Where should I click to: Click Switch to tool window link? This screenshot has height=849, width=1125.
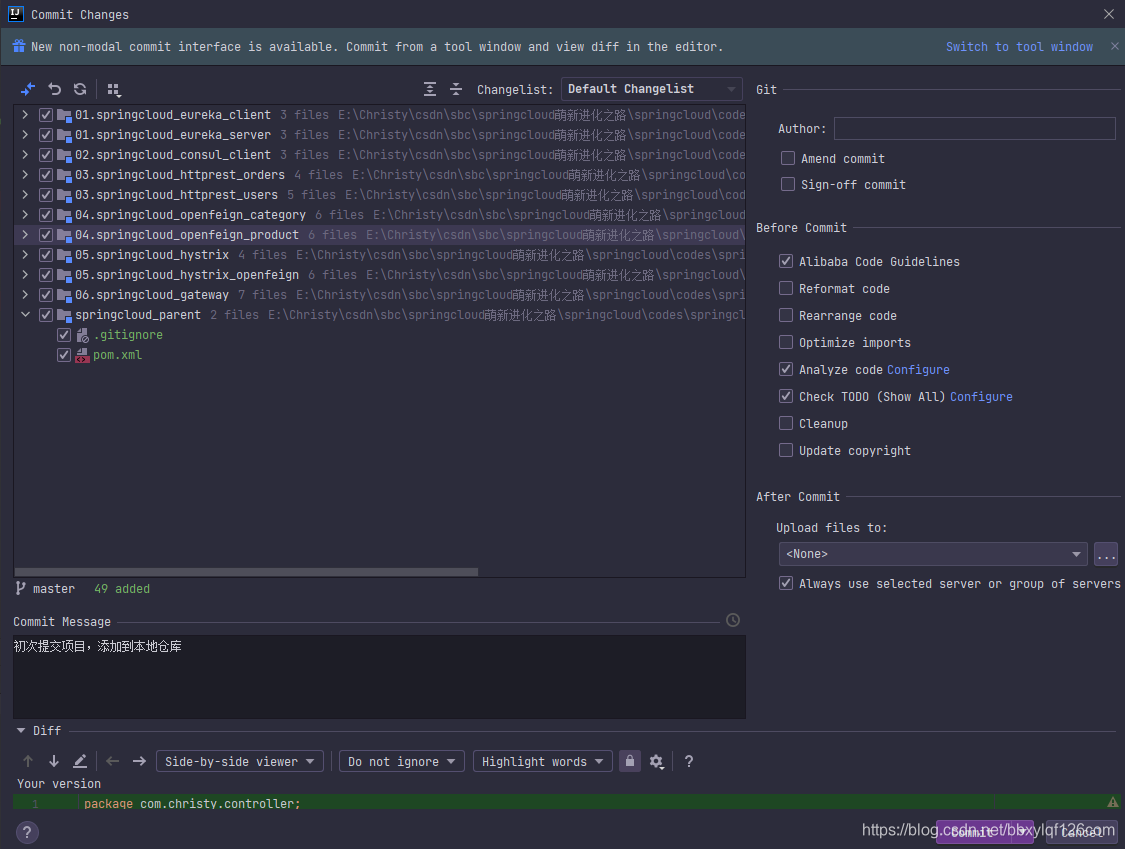point(1019,47)
